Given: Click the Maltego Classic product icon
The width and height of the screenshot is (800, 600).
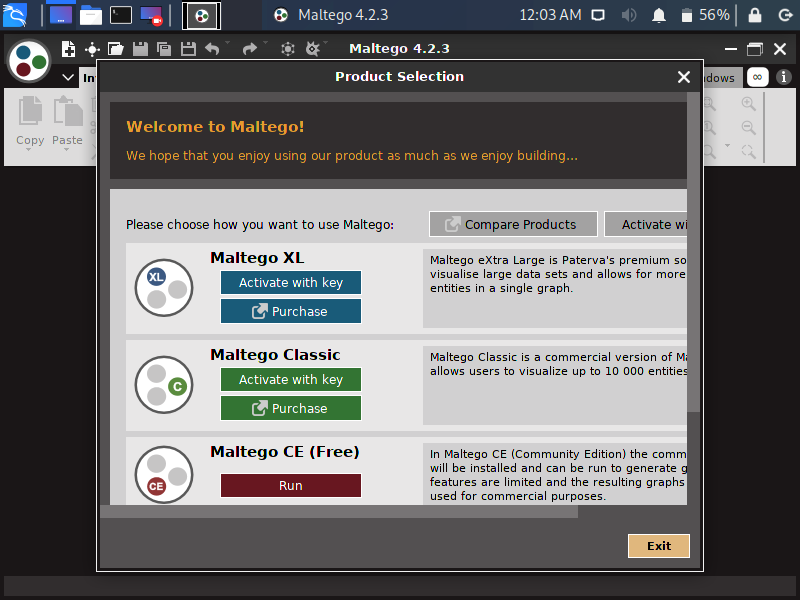Looking at the screenshot, I should [x=164, y=385].
